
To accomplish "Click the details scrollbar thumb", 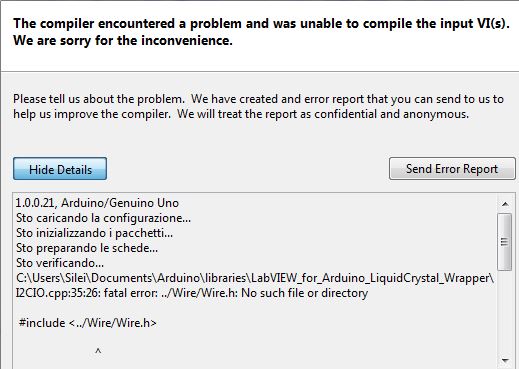I will pos(505,242).
